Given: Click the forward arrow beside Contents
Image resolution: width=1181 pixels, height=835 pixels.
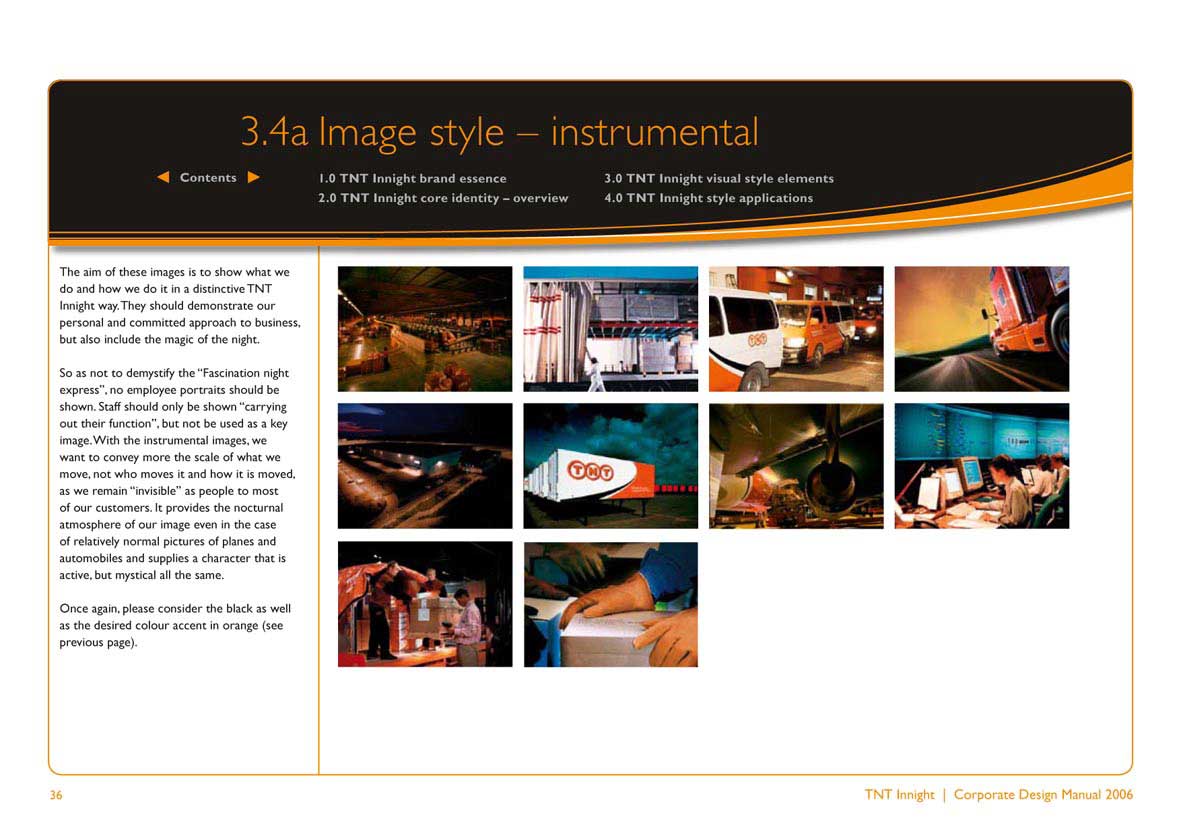Looking at the screenshot, I should [254, 177].
